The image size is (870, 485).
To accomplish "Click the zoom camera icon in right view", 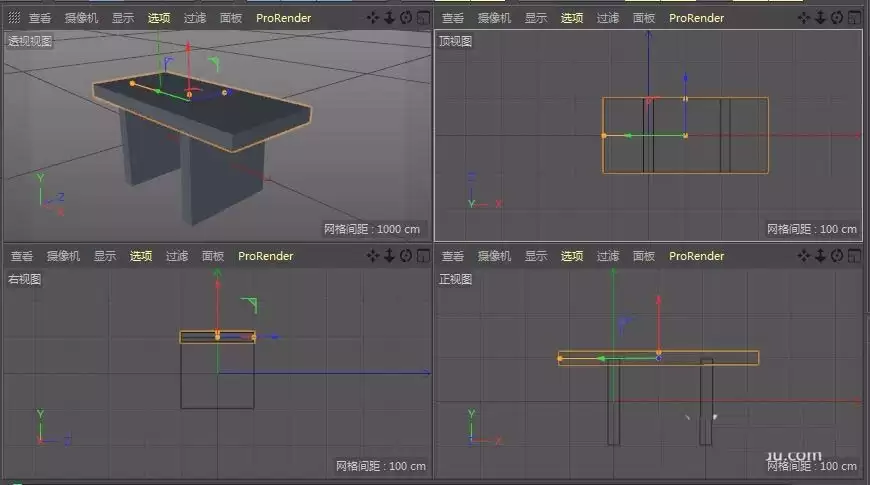I will 390,256.
